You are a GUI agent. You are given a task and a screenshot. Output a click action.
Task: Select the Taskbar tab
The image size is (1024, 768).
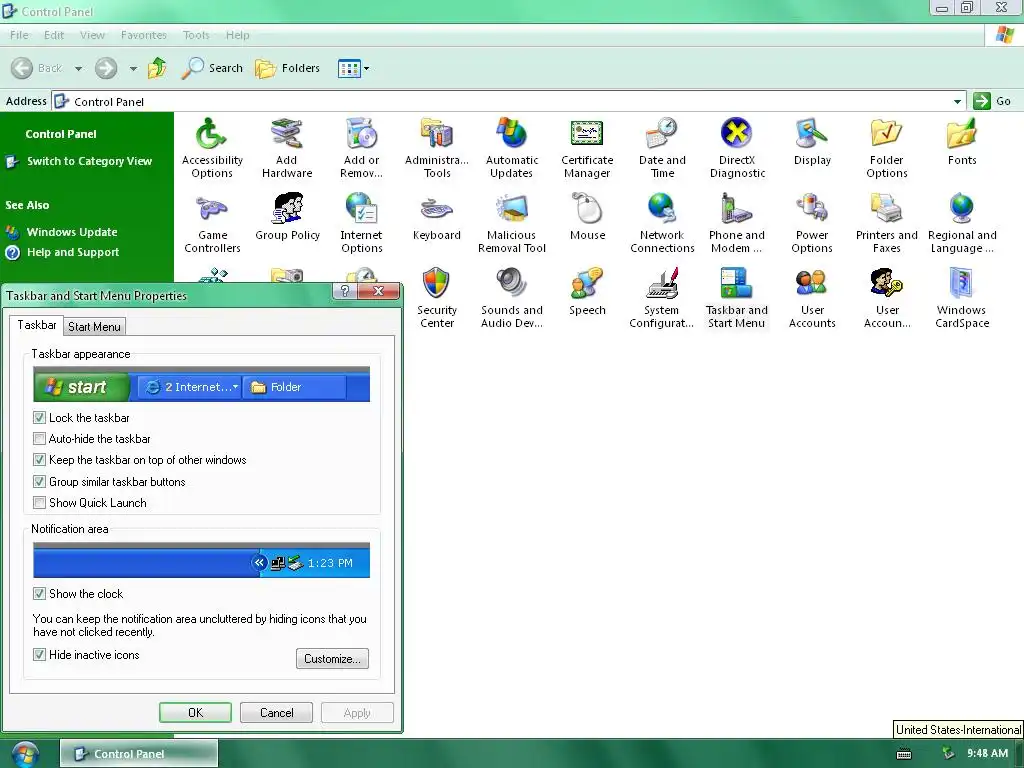pos(37,325)
